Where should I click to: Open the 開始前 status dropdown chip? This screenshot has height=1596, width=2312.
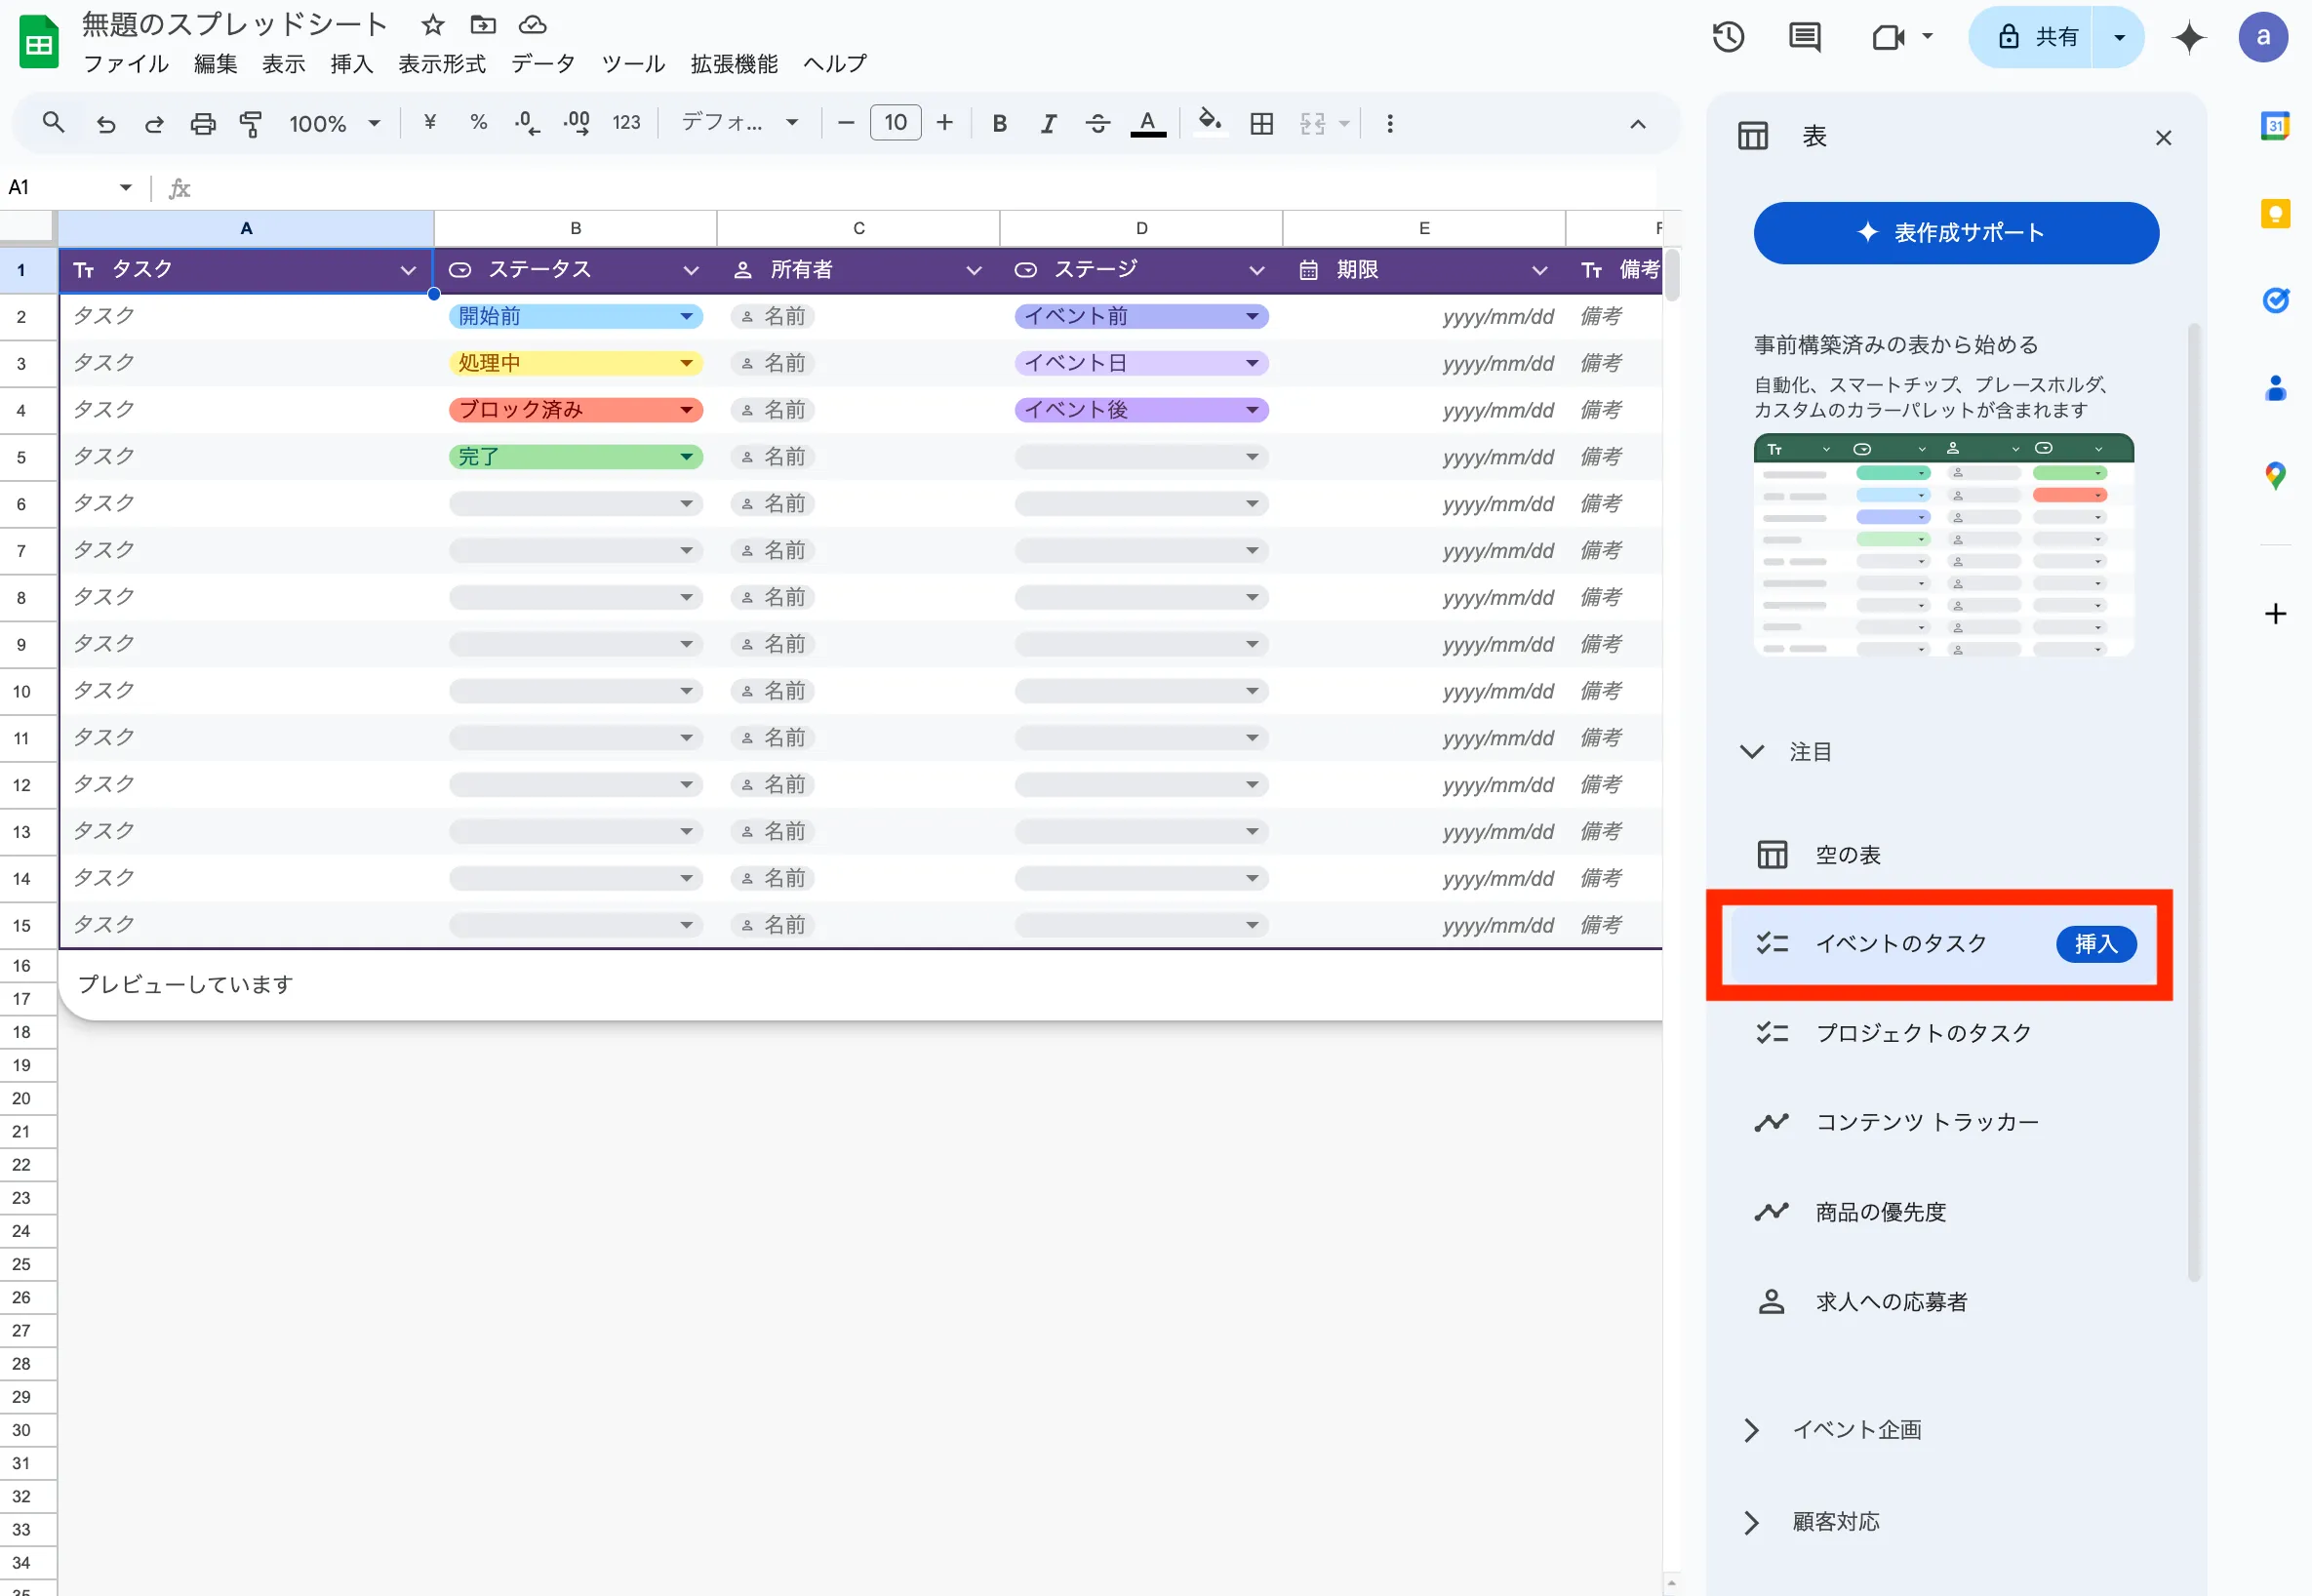[576, 317]
